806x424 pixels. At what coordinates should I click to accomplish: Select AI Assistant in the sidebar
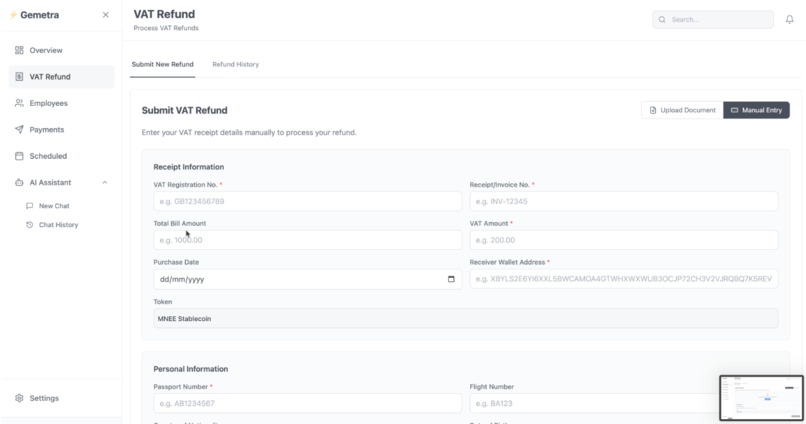pos(61,182)
